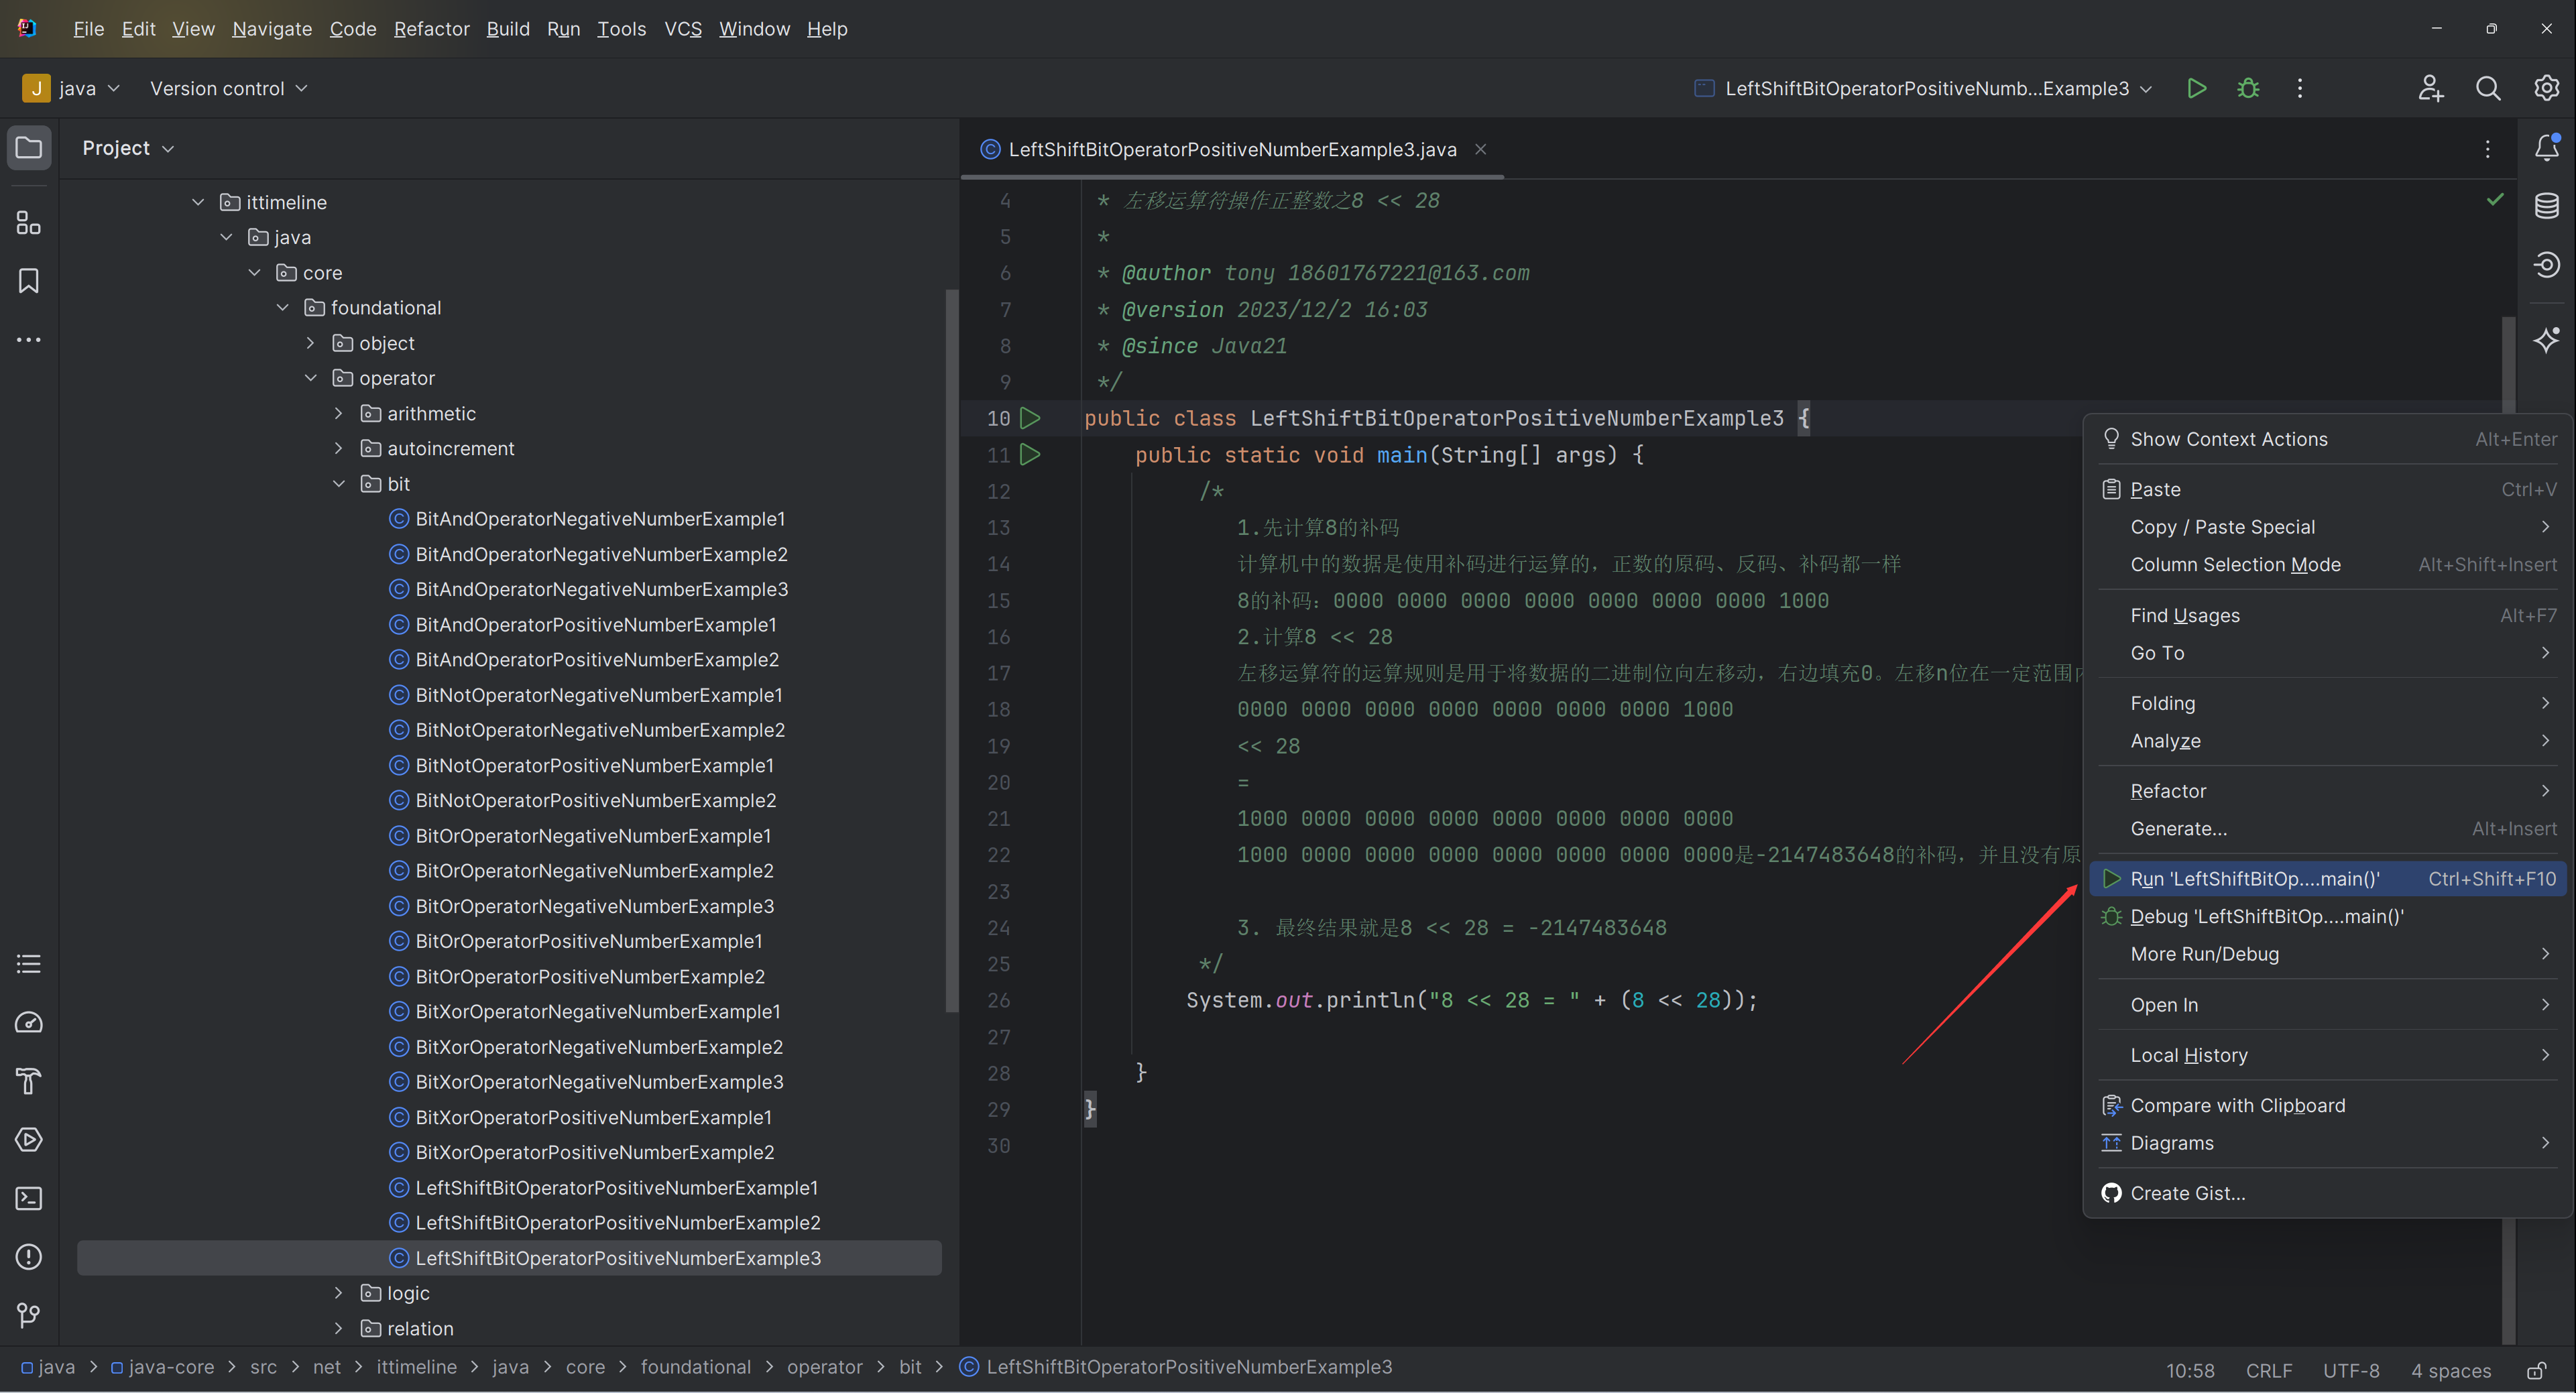Expand the relation folder
This screenshot has width=2576, height=1393.
coord(339,1328)
